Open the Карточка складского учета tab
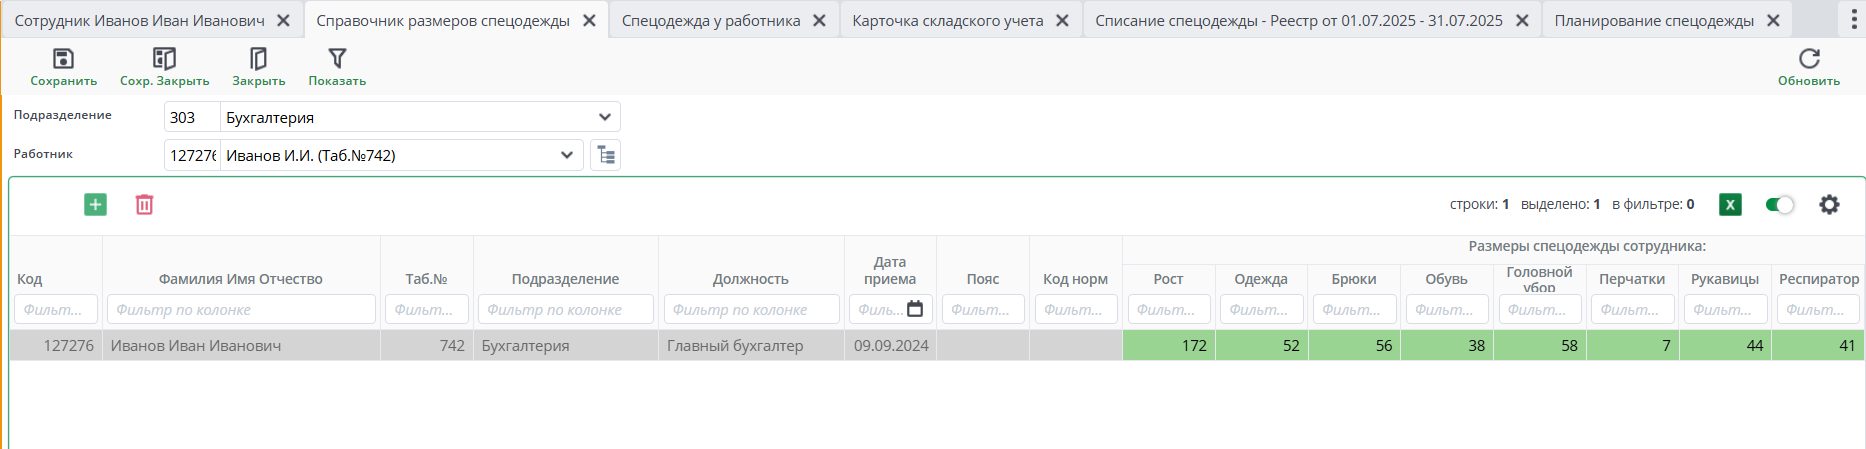The image size is (1866, 449). coord(947,20)
